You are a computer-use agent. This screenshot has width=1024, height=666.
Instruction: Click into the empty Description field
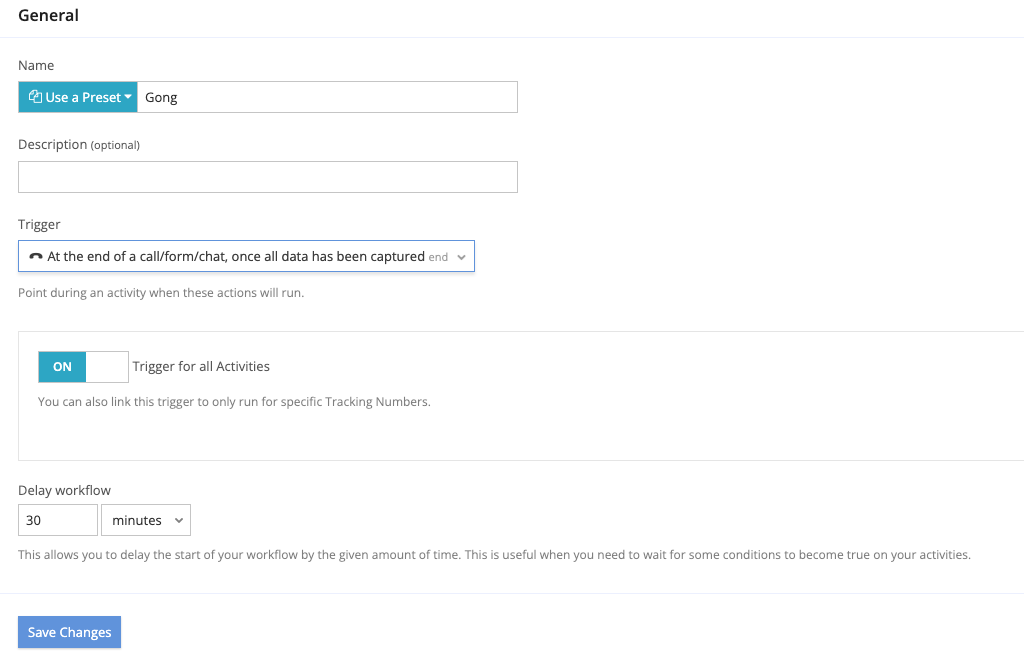[x=268, y=177]
